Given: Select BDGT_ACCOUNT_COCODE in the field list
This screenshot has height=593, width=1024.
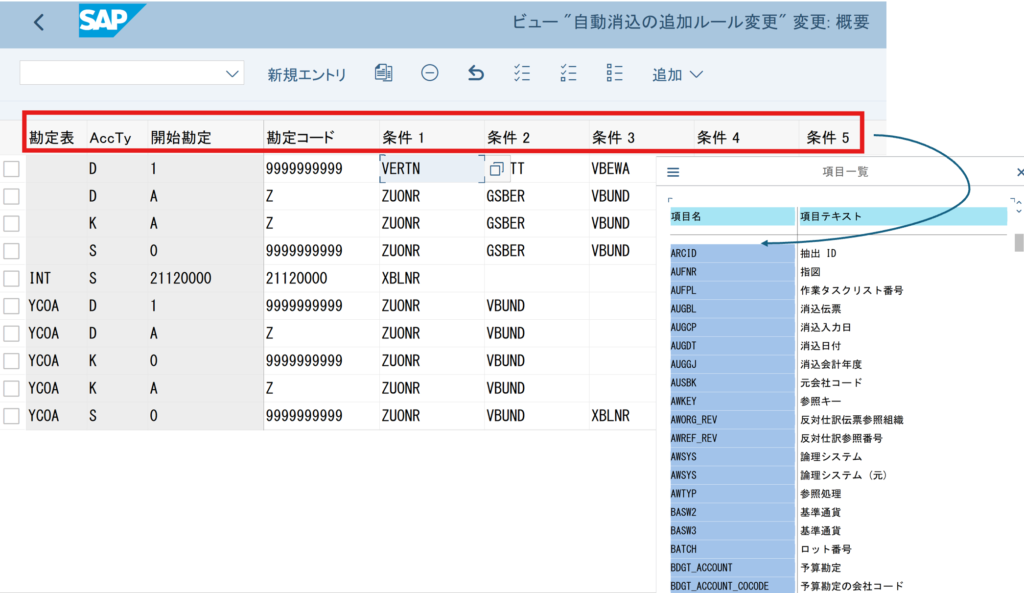Looking at the screenshot, I should click(732, 586).
